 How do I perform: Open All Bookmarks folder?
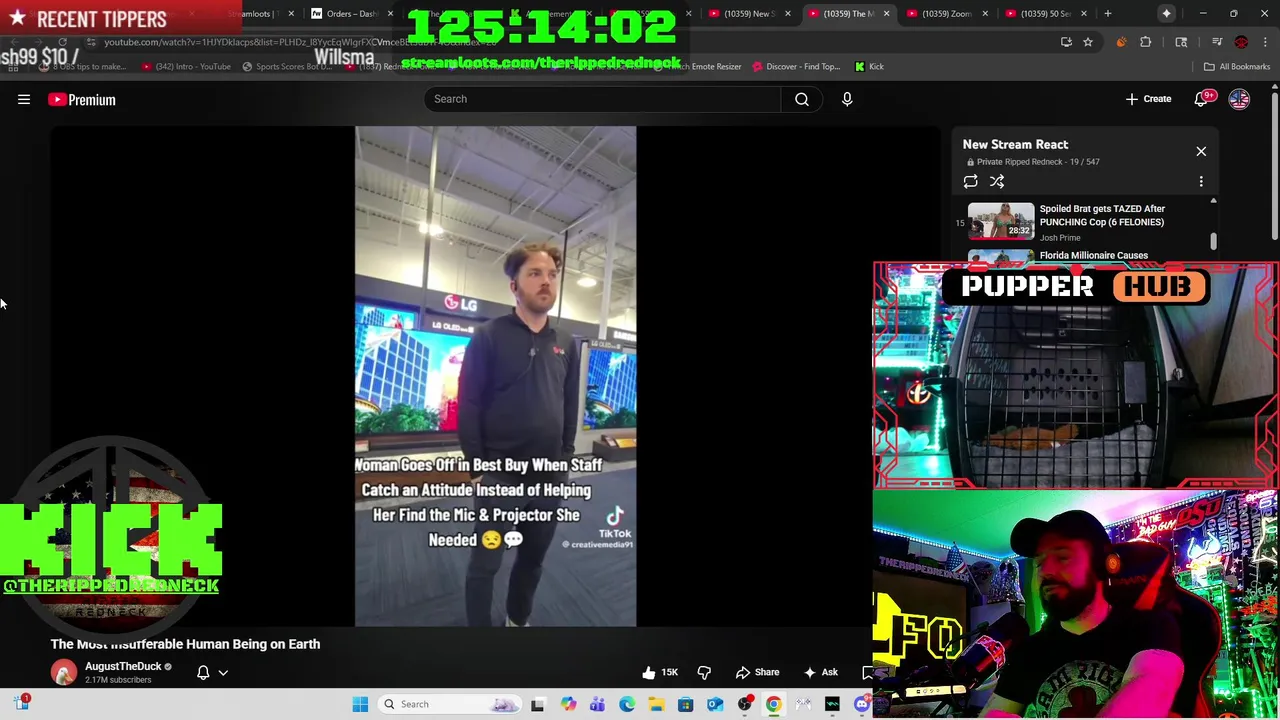[1237, 66]
